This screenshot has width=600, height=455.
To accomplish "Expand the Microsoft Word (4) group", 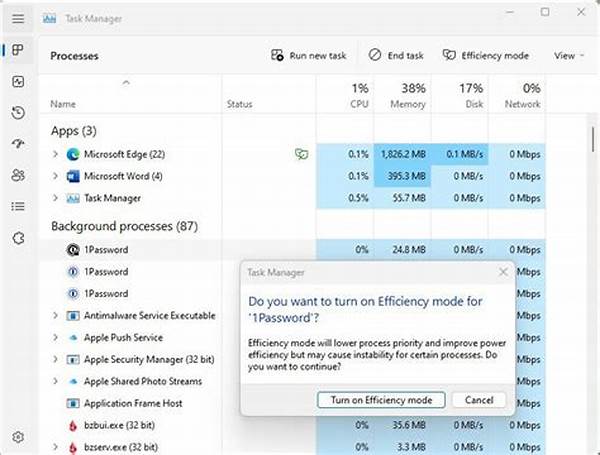I will coord(55,176).
